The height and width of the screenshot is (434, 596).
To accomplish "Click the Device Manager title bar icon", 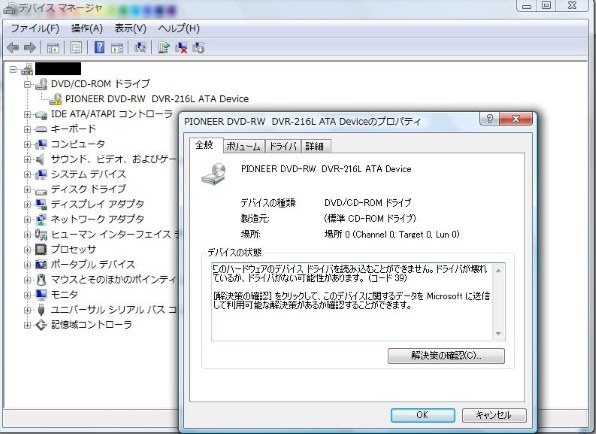I will click(10, 8).
